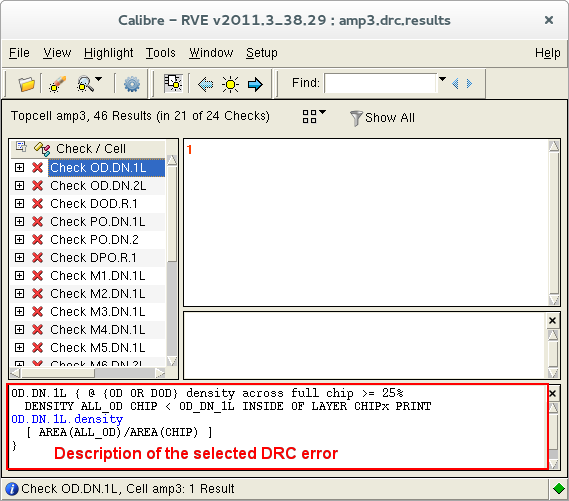Open settings gear icon in toolbar

click(x=132, y=84)
